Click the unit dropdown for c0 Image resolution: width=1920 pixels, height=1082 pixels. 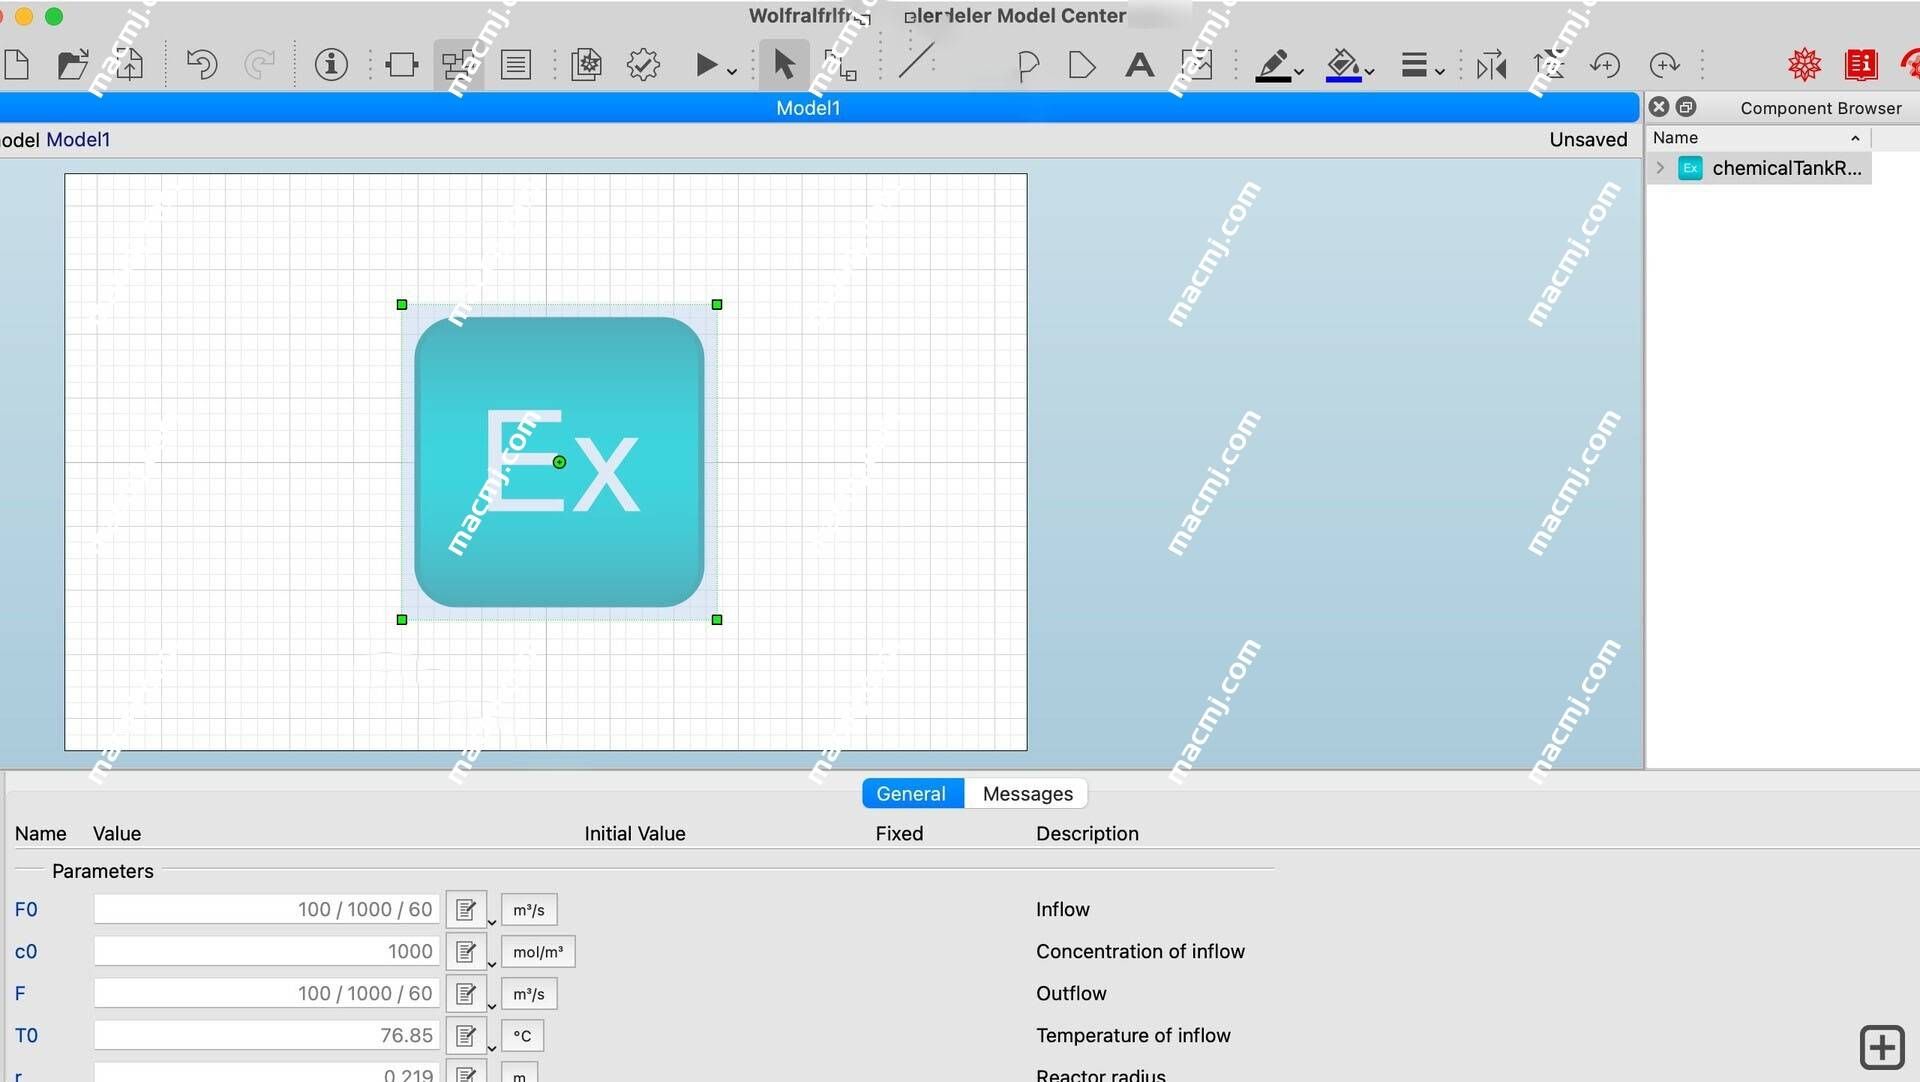(537, 952)
